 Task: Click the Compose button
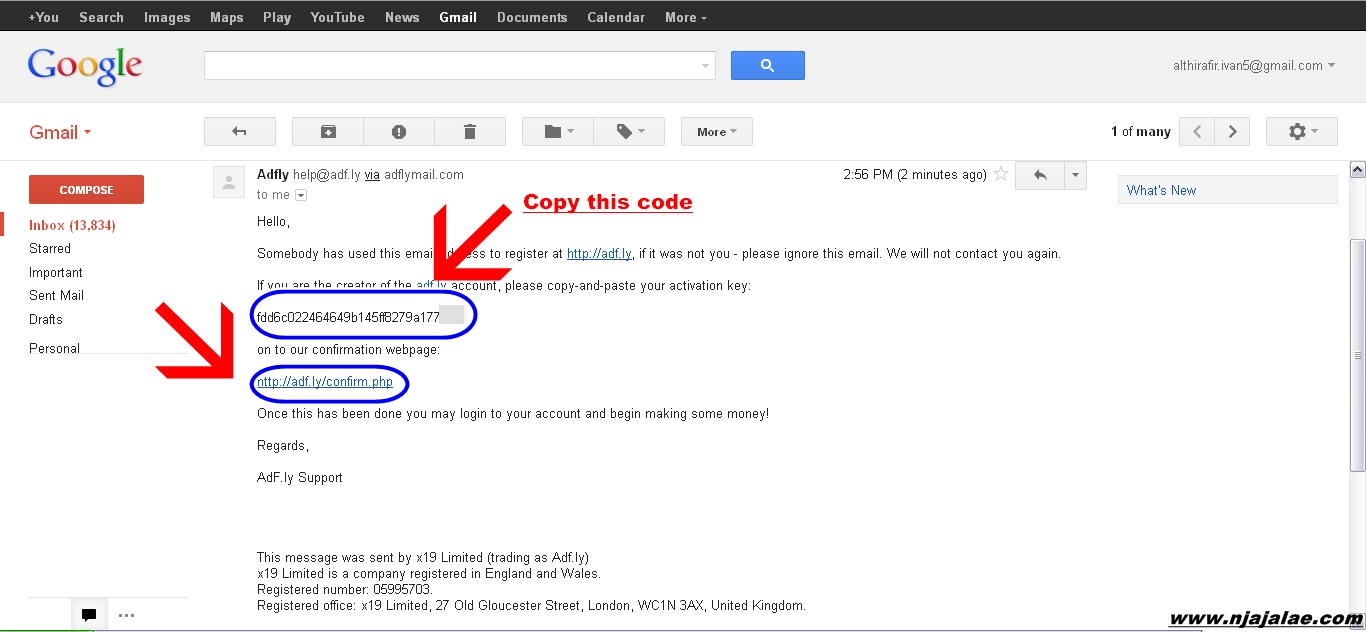(86, 190)
